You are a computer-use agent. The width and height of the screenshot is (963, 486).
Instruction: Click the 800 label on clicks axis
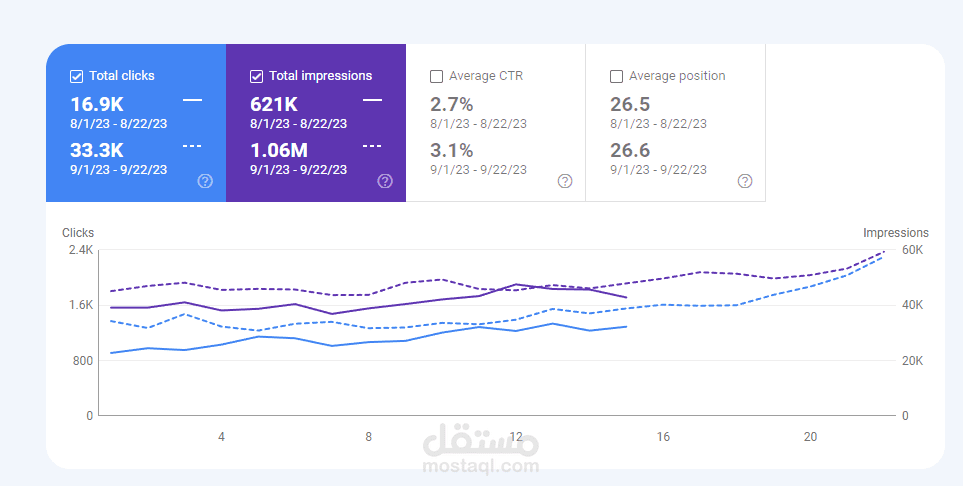tap(84, 361)
